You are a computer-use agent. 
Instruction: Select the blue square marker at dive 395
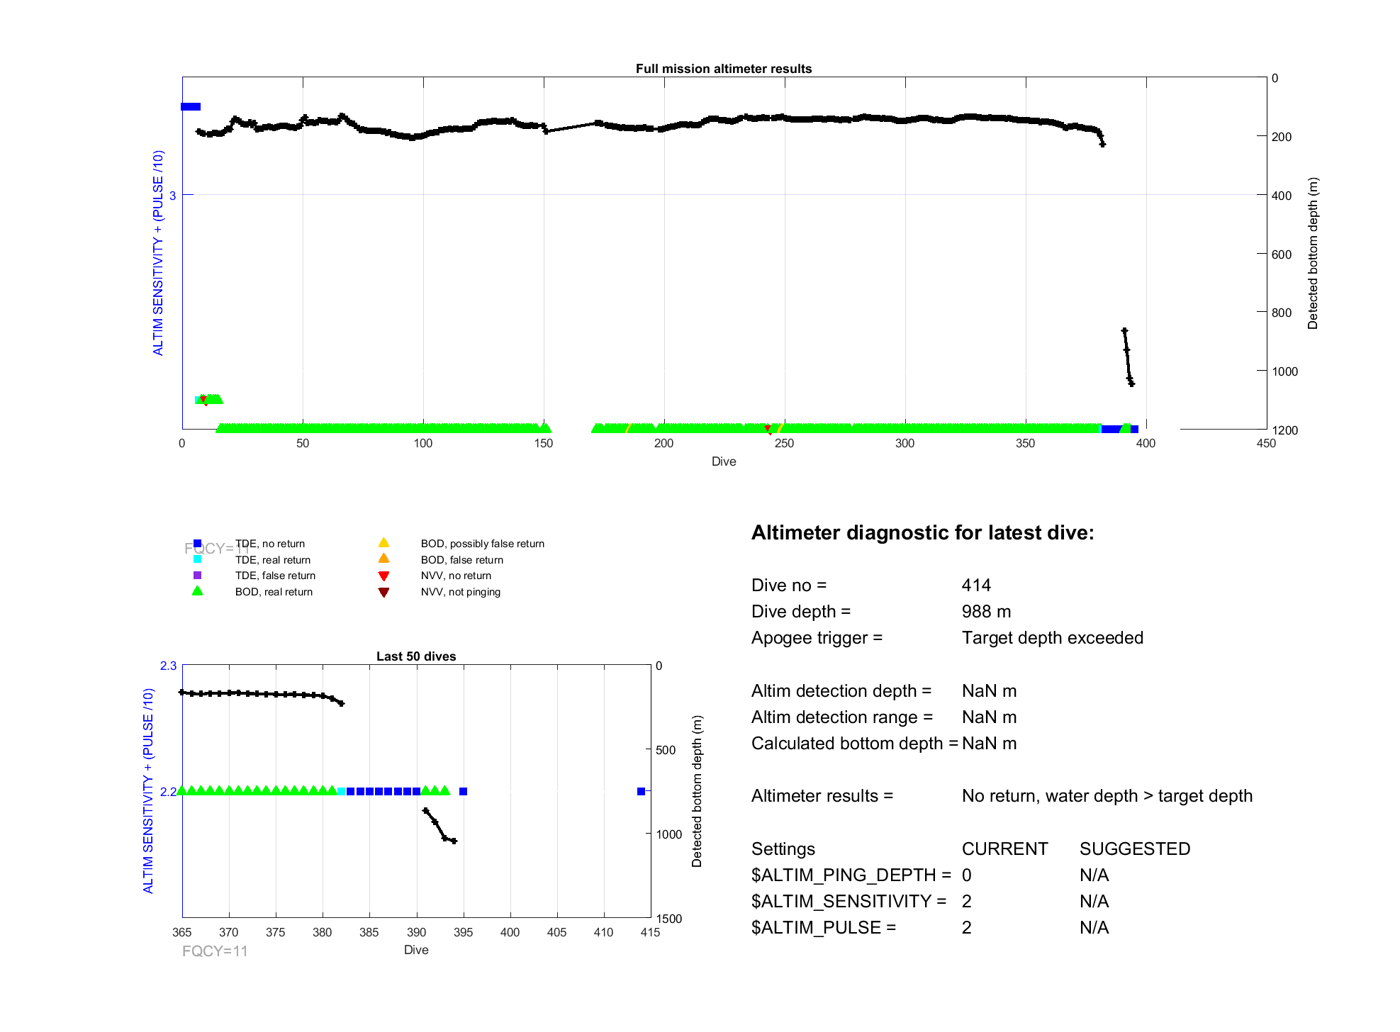[463, 792]
